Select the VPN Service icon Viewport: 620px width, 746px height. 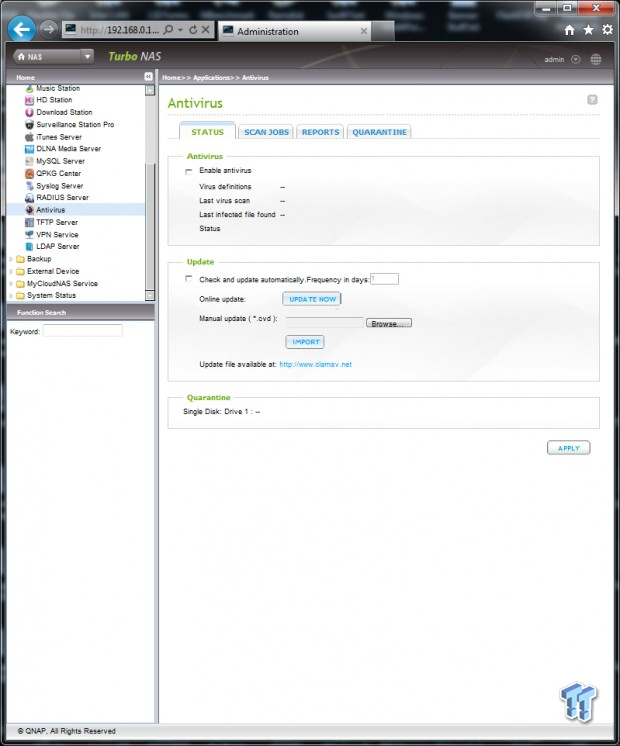[x=30, y=235]
